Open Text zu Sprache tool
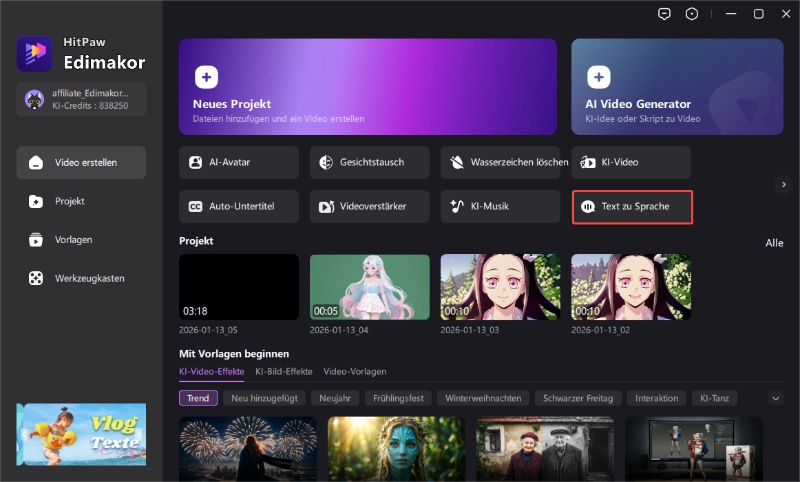Screen dimensions: 800x482 pyautogui.click(x=632, y=206)
